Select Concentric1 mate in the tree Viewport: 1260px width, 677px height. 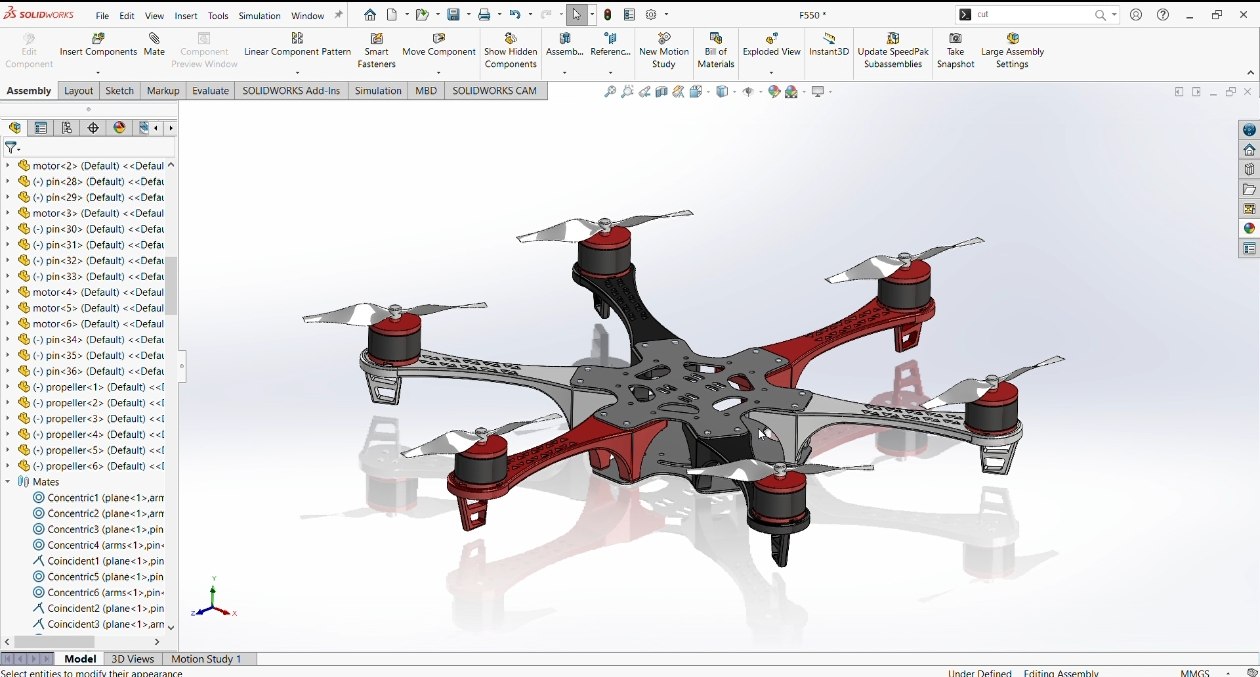[97, 498]
